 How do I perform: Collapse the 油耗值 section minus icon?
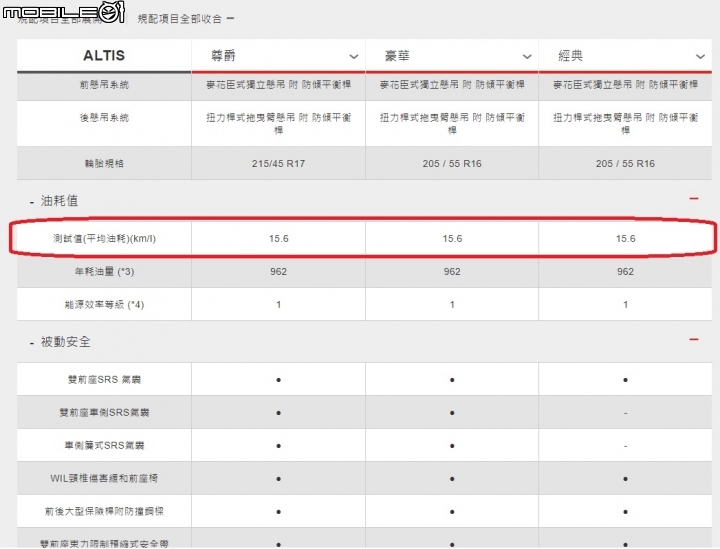coord(693,199)
